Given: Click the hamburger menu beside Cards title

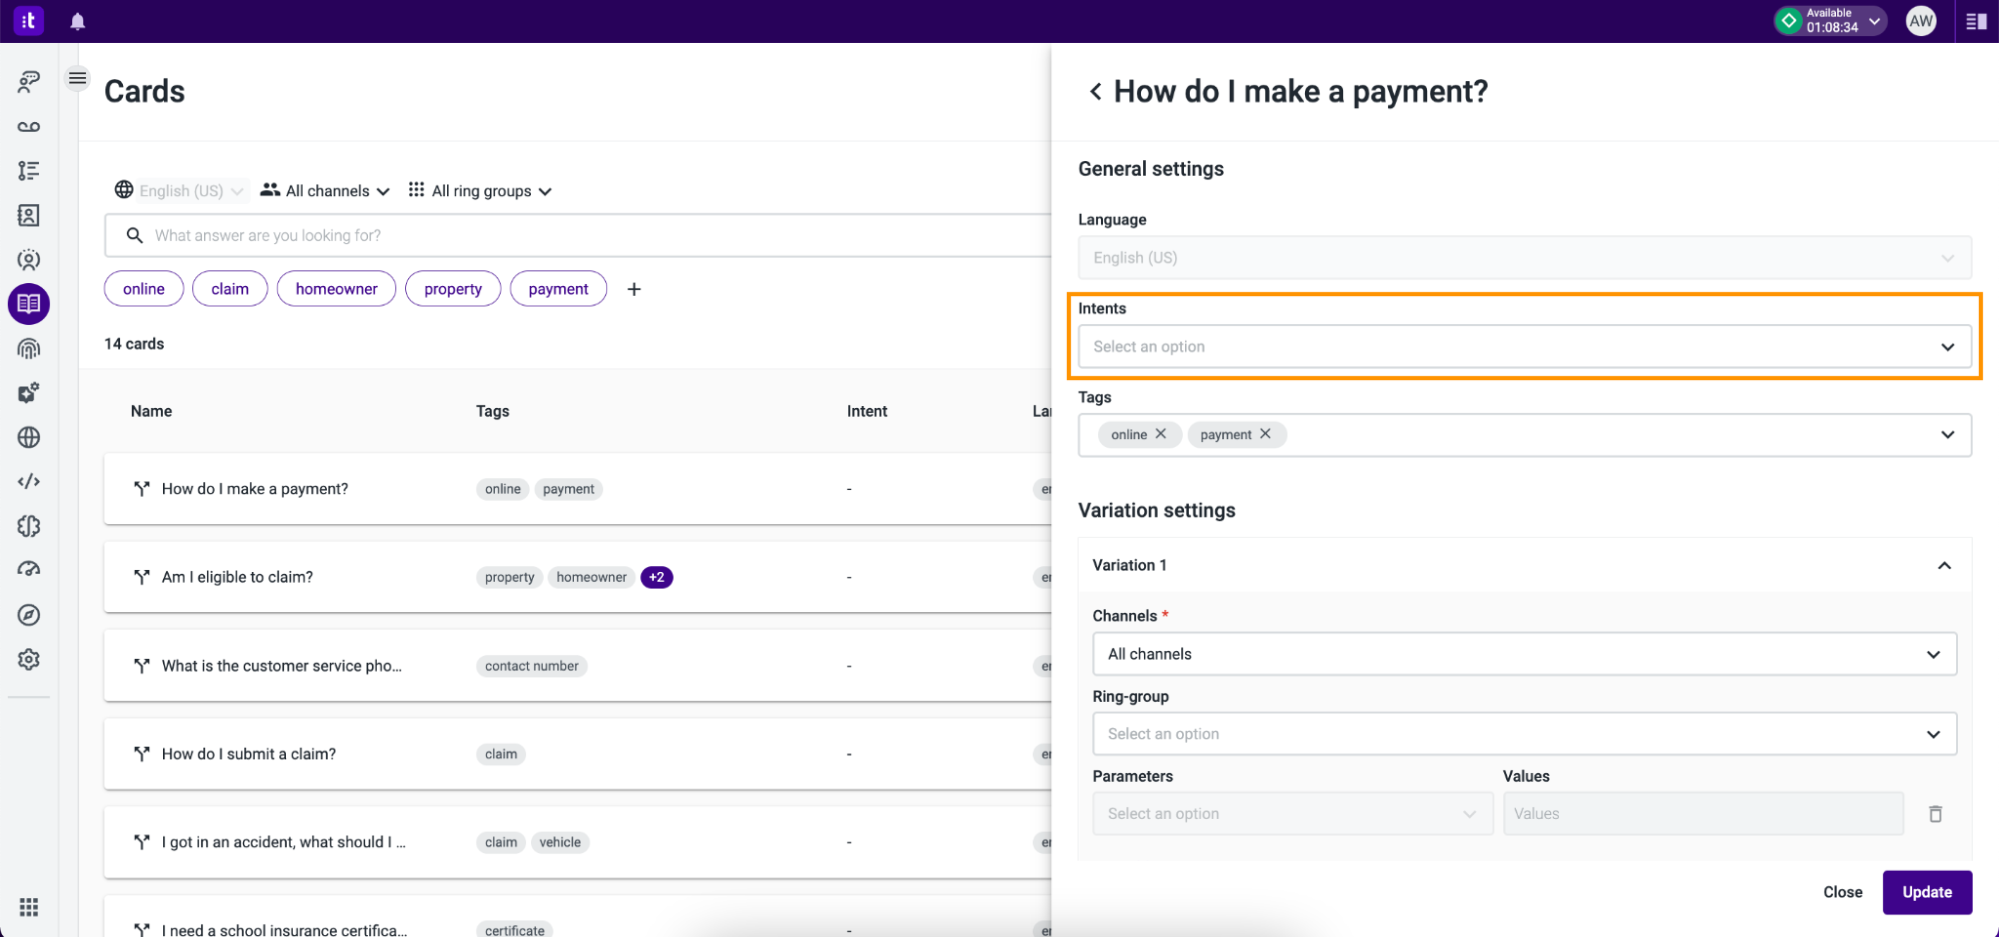Looking at the screenshot, I should pyautogui.click(x=77, y=77).
